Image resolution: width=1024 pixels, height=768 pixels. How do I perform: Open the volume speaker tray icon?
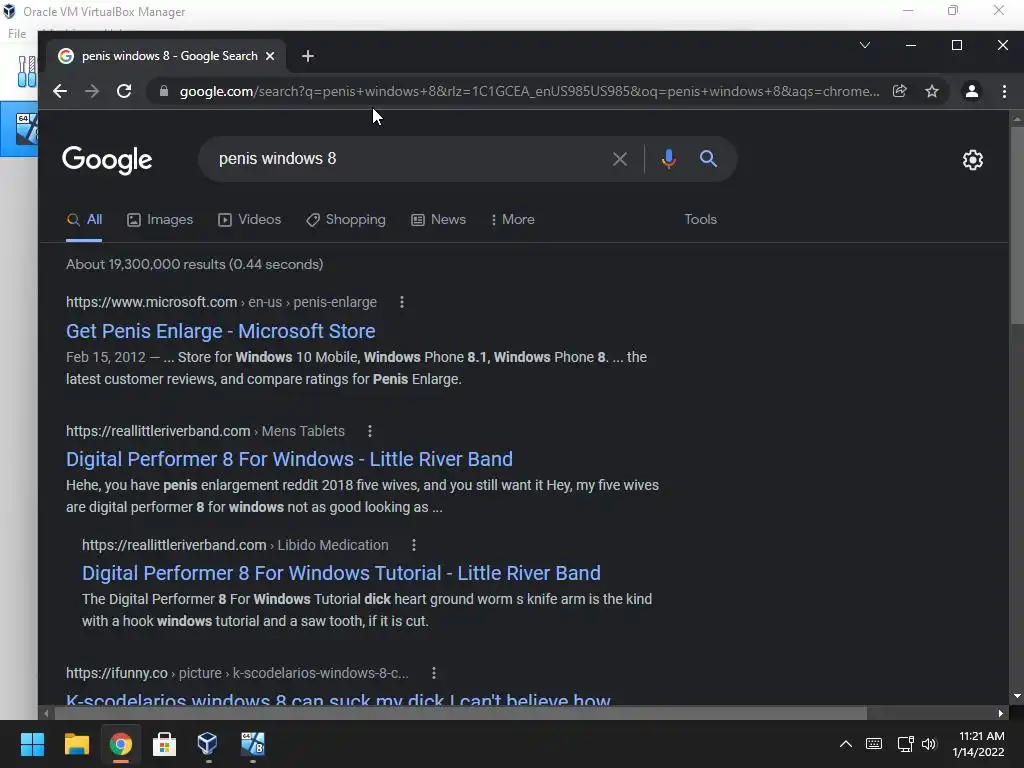[929, 744]
